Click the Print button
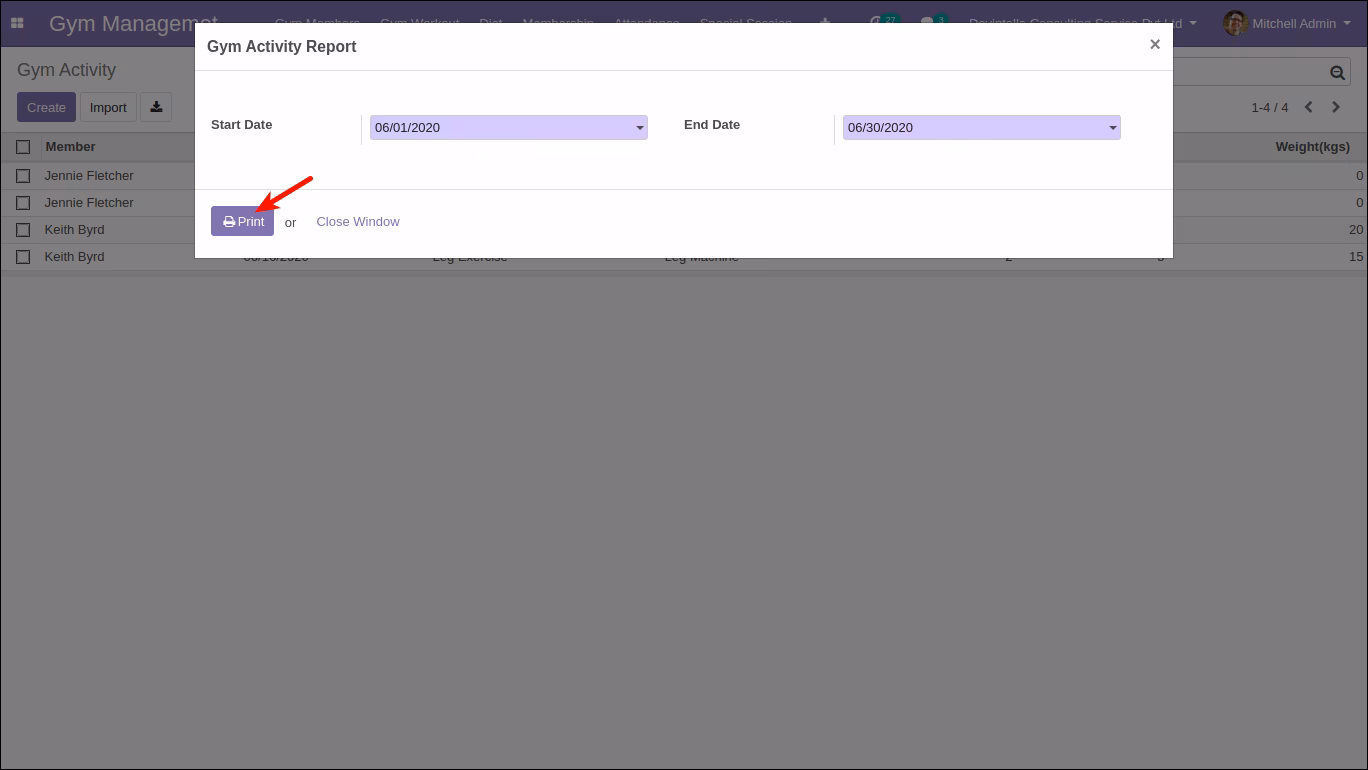The image size is (1368, 770). point(242,221)
